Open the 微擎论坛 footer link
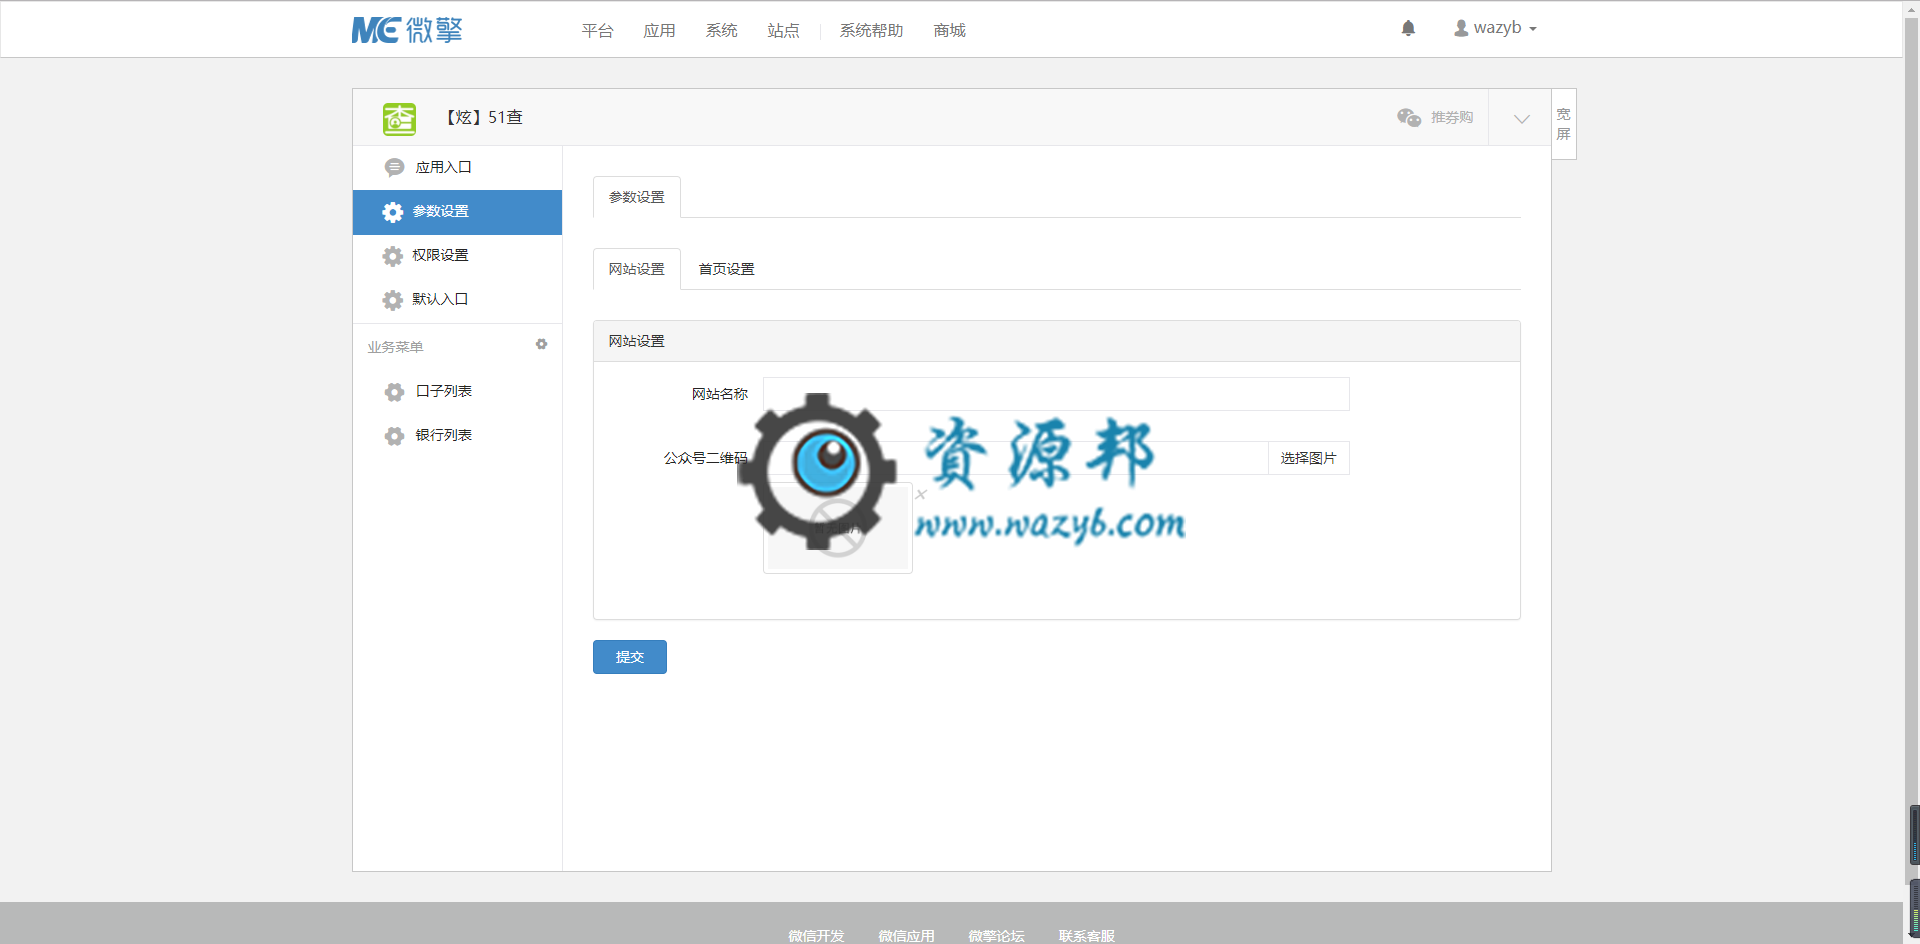 996,936
